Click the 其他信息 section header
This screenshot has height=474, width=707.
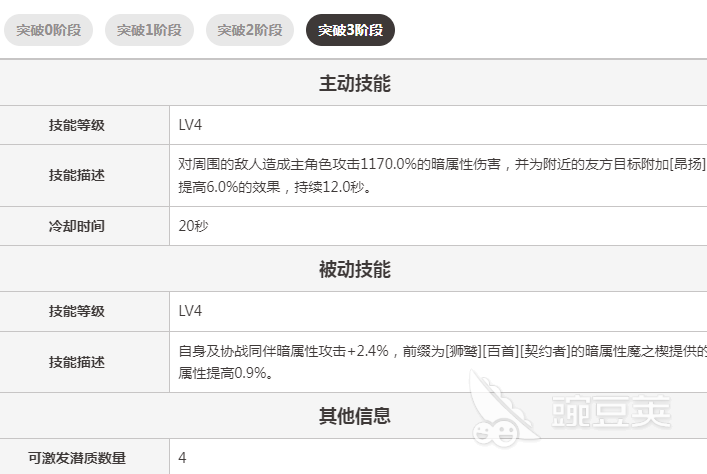pyautogui.click(x=354, y=415)
